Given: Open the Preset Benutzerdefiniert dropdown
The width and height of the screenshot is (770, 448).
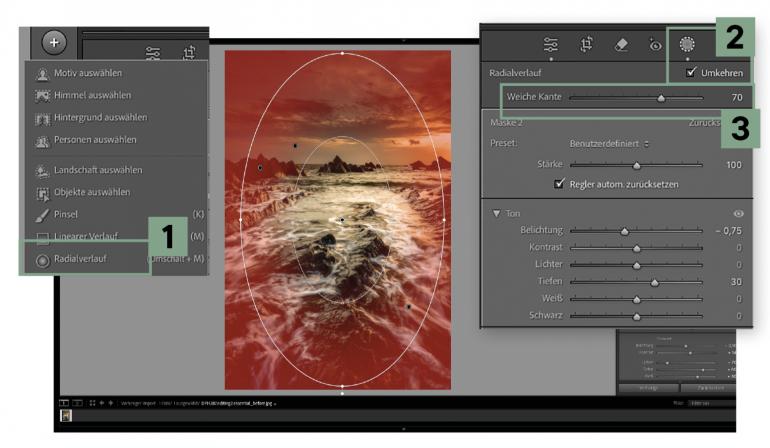Looking at the screenshot, I should click(x=609, y=144).
